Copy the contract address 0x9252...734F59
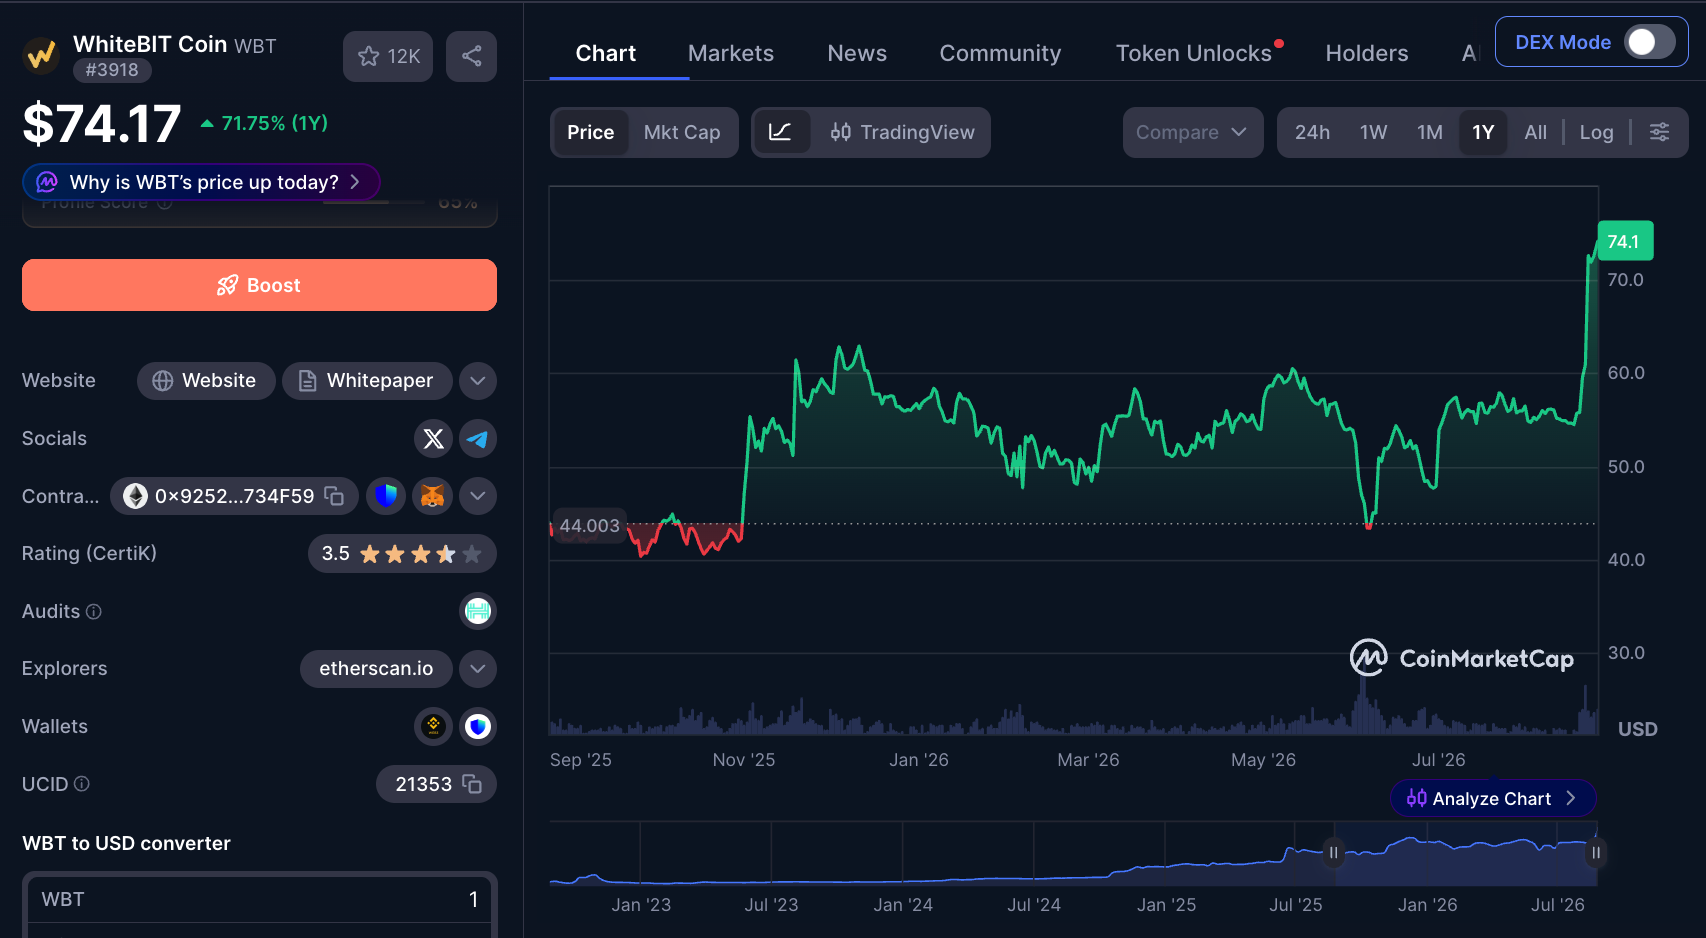 tap(335, 496)
